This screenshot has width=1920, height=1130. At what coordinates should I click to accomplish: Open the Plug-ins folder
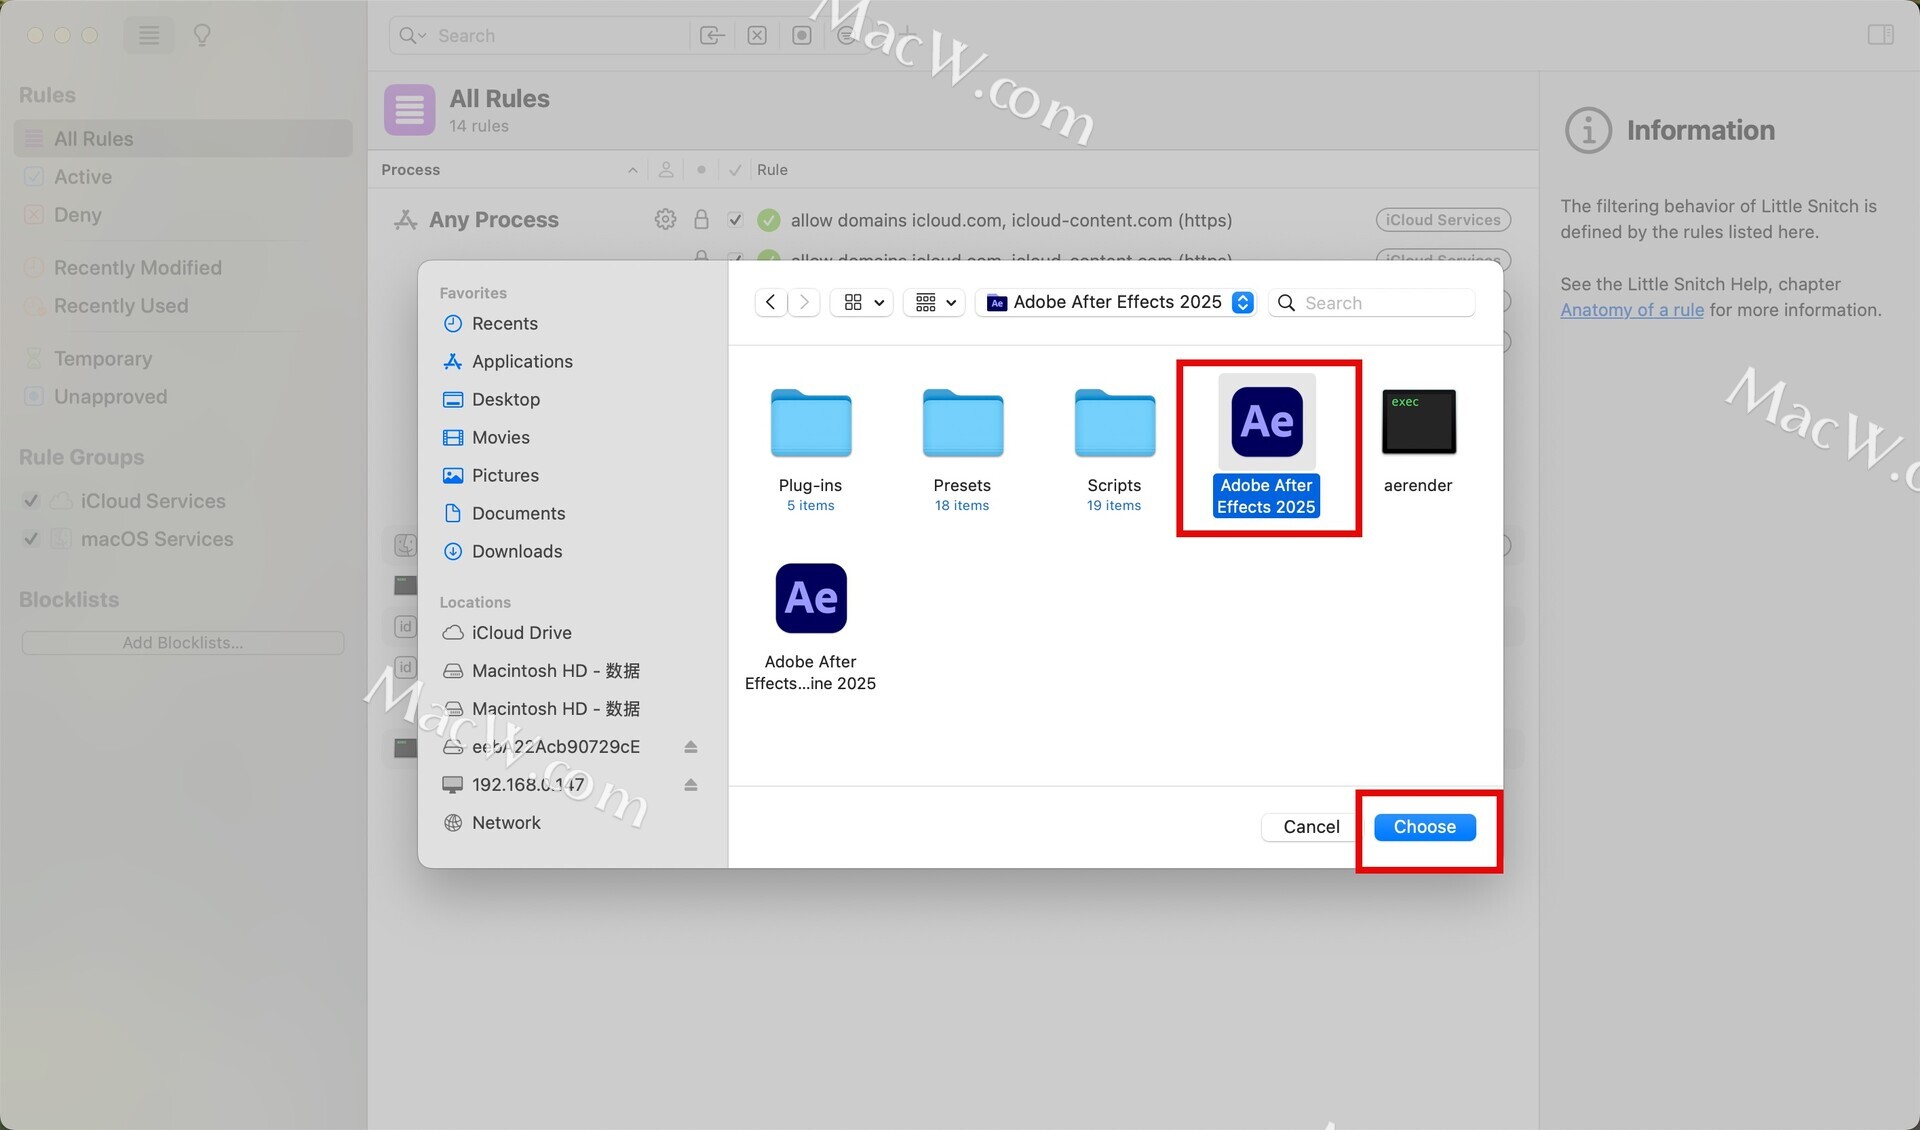pyautogui.click(x=810, y=424)
